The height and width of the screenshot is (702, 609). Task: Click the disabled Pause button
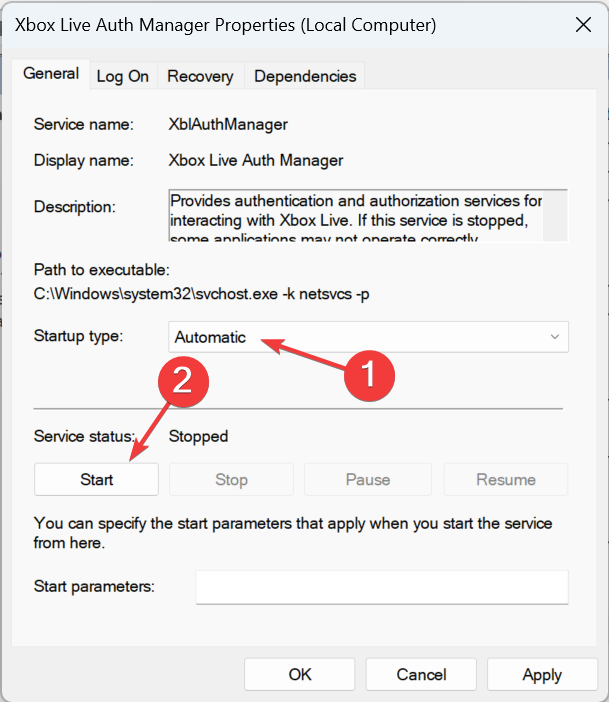point(368,479)
